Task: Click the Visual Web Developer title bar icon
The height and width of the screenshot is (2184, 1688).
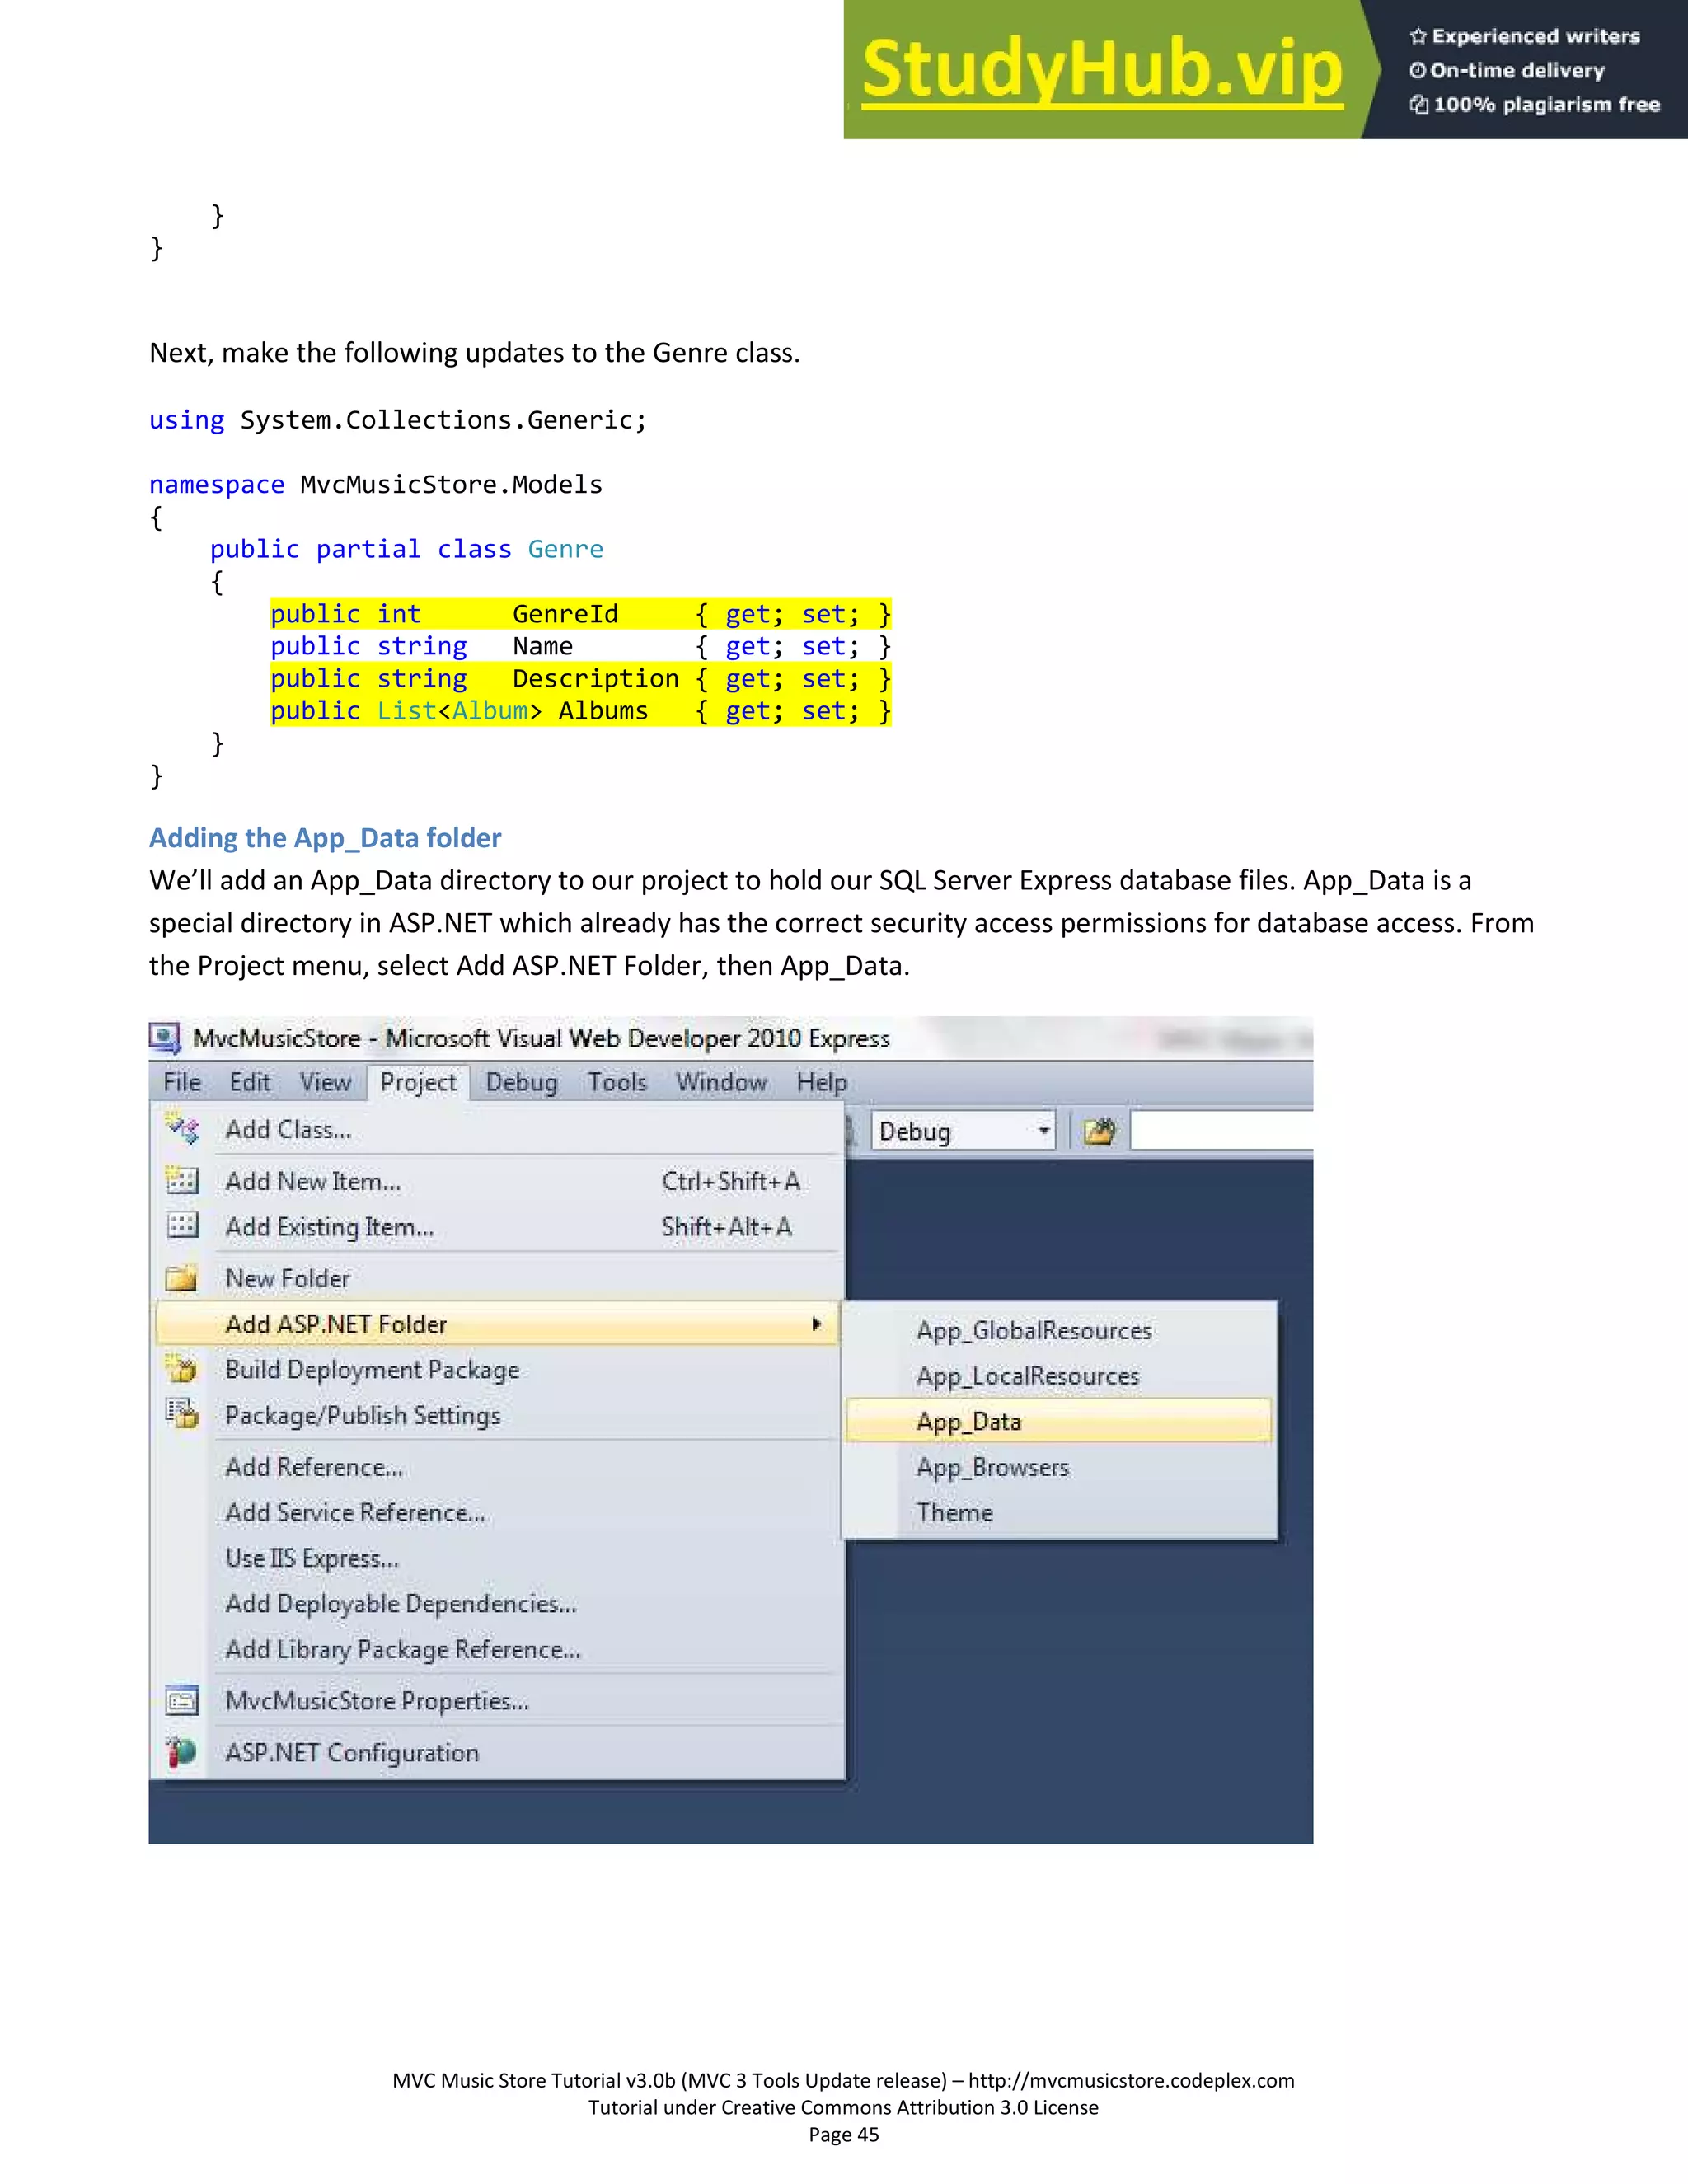Action: [165, 1038]
